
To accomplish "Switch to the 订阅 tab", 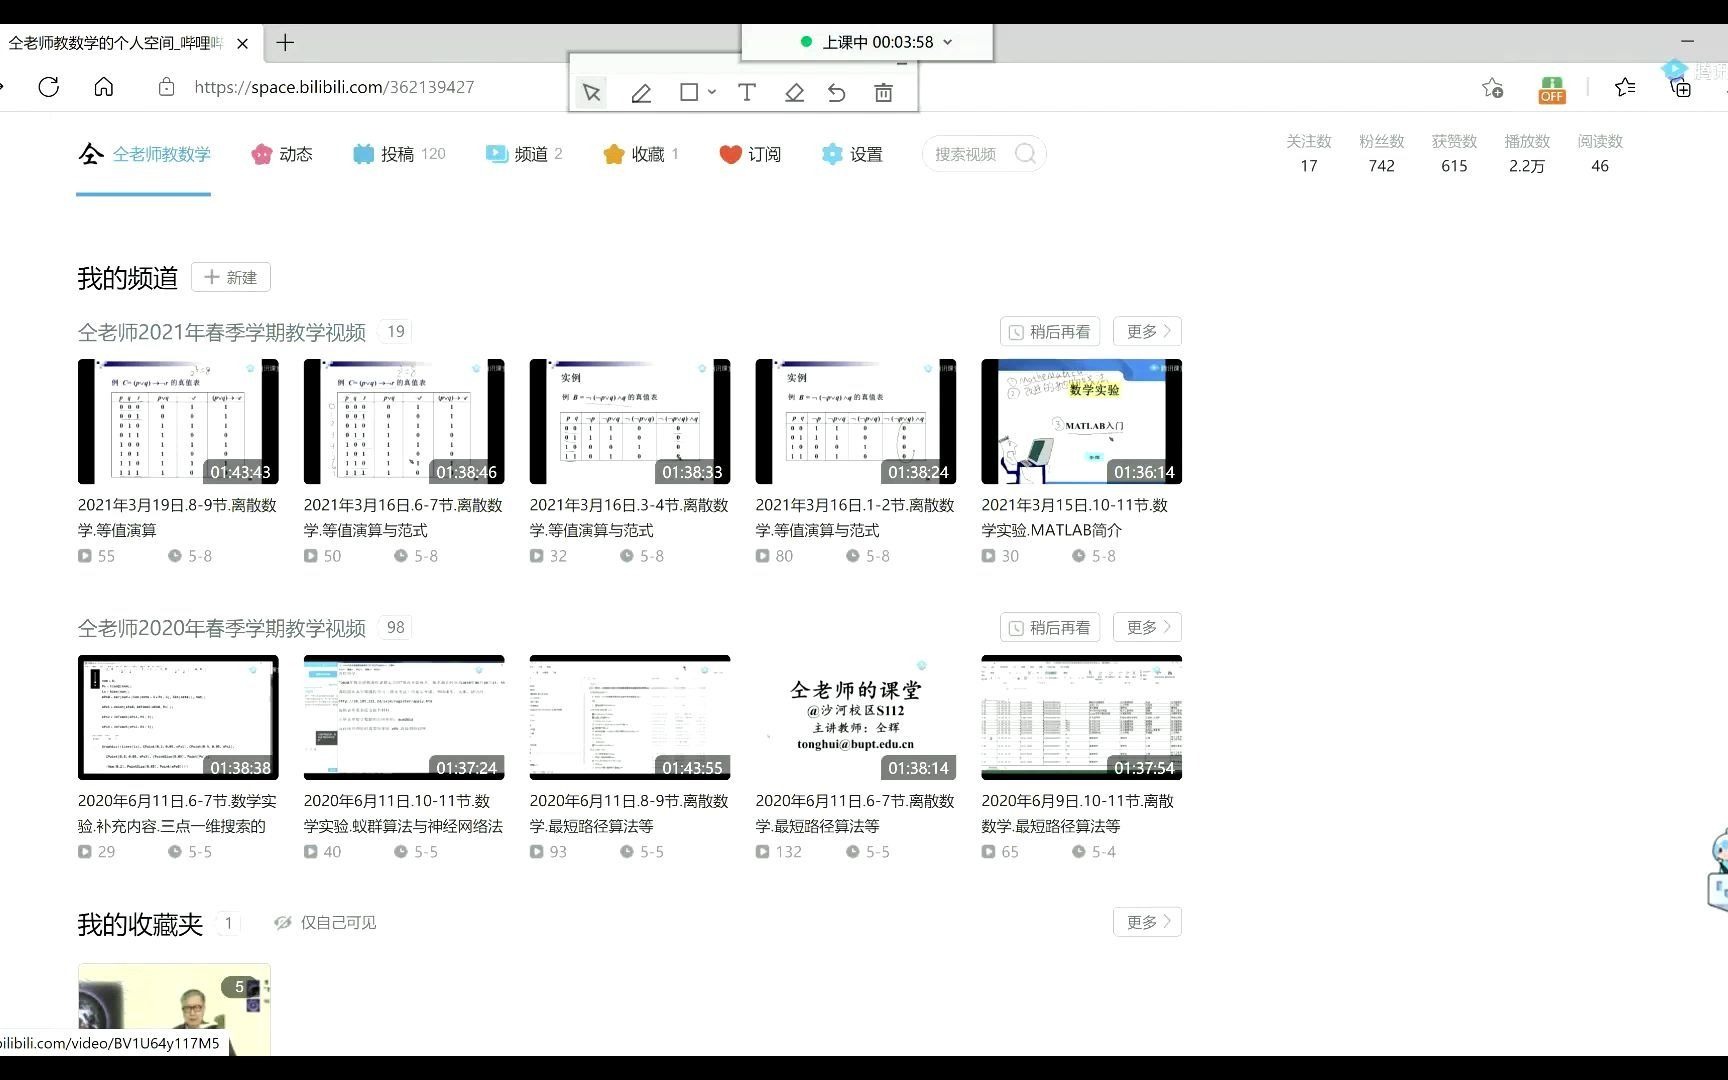I will pyautogui.click(x=750, y=154).
